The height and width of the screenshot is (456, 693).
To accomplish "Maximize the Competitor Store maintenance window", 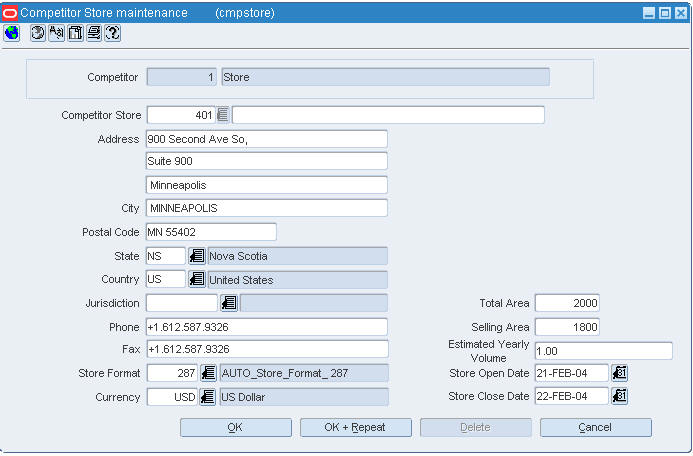I will (x=665, y=13).
